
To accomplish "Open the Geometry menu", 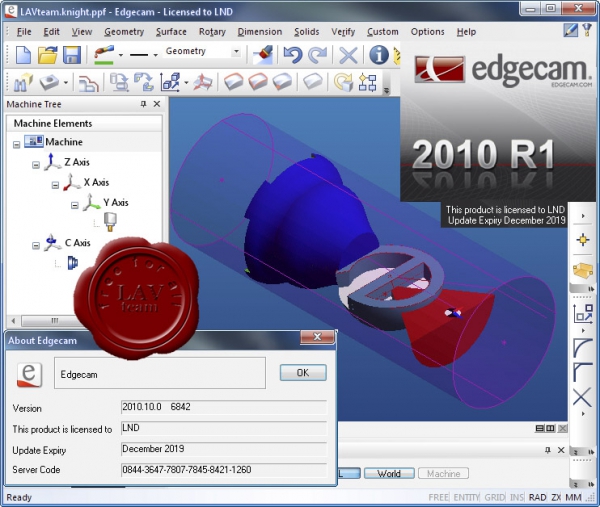I will [x=124, y=32].
